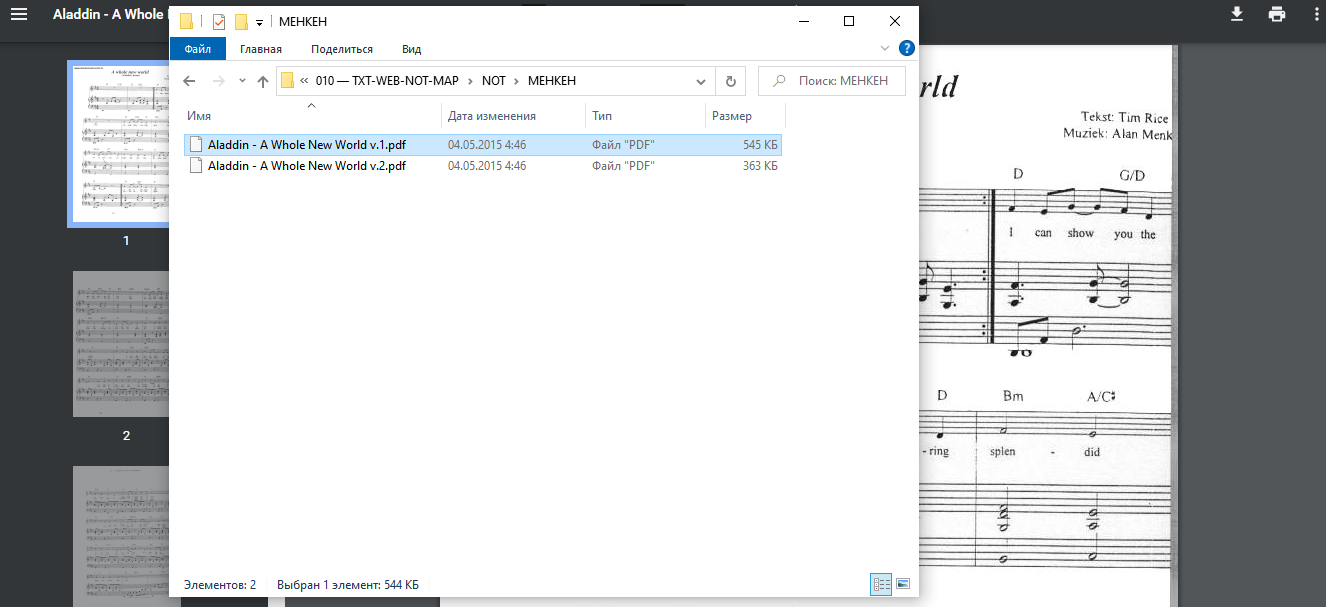Minimize the МЕНКЕН Explorer window
This screenshot has width=1326, height=607.
[803, 21]
